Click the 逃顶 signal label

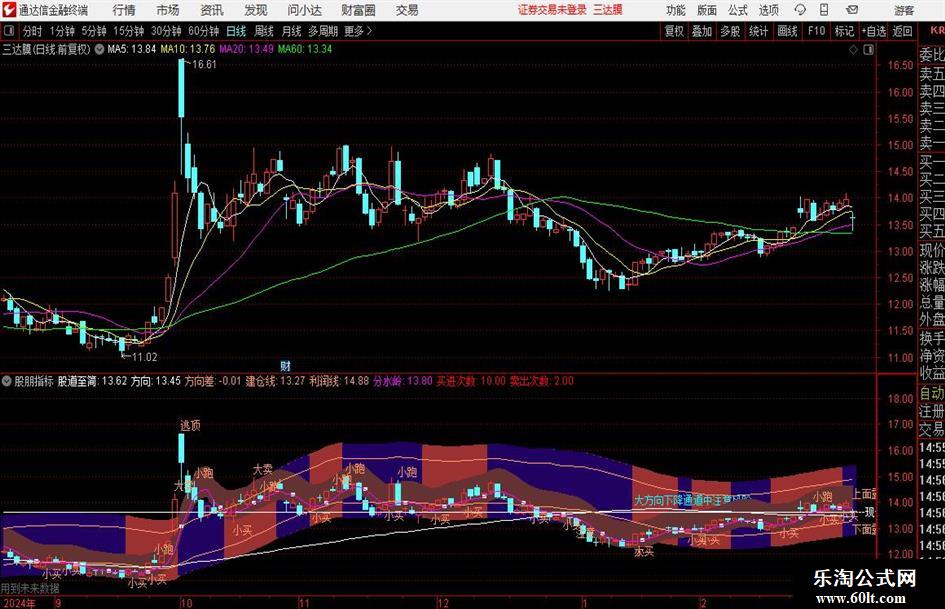[x=190, y=426]
